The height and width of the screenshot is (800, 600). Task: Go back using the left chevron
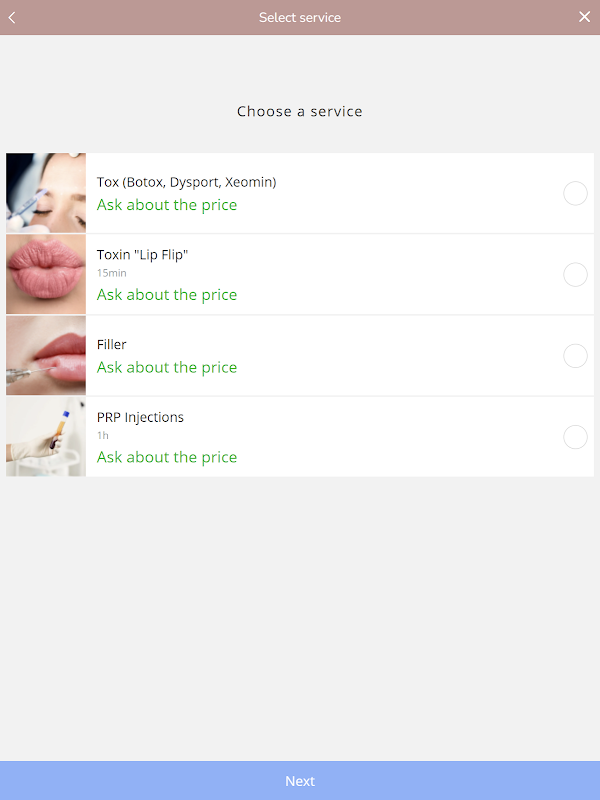[x=12, y=17]
